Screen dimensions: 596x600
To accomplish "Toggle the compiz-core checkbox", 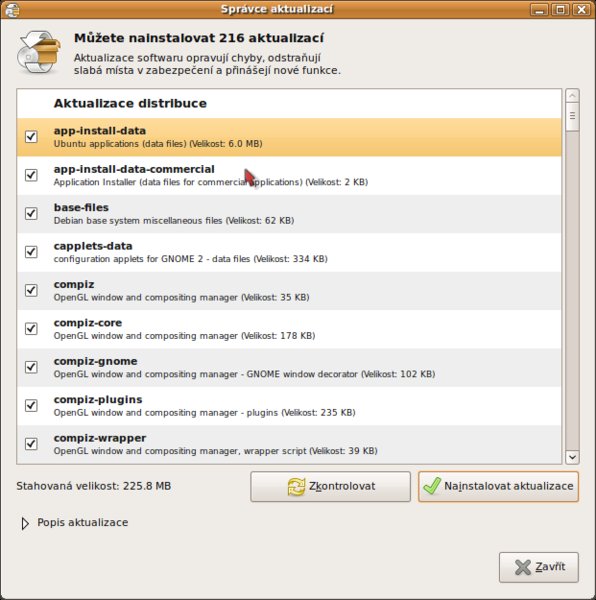I will click(31, 329).
